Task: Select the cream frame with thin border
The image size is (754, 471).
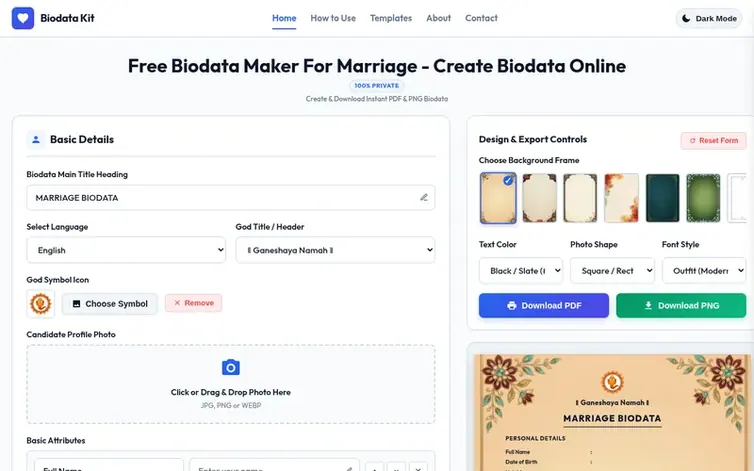Action: point(580,198)
